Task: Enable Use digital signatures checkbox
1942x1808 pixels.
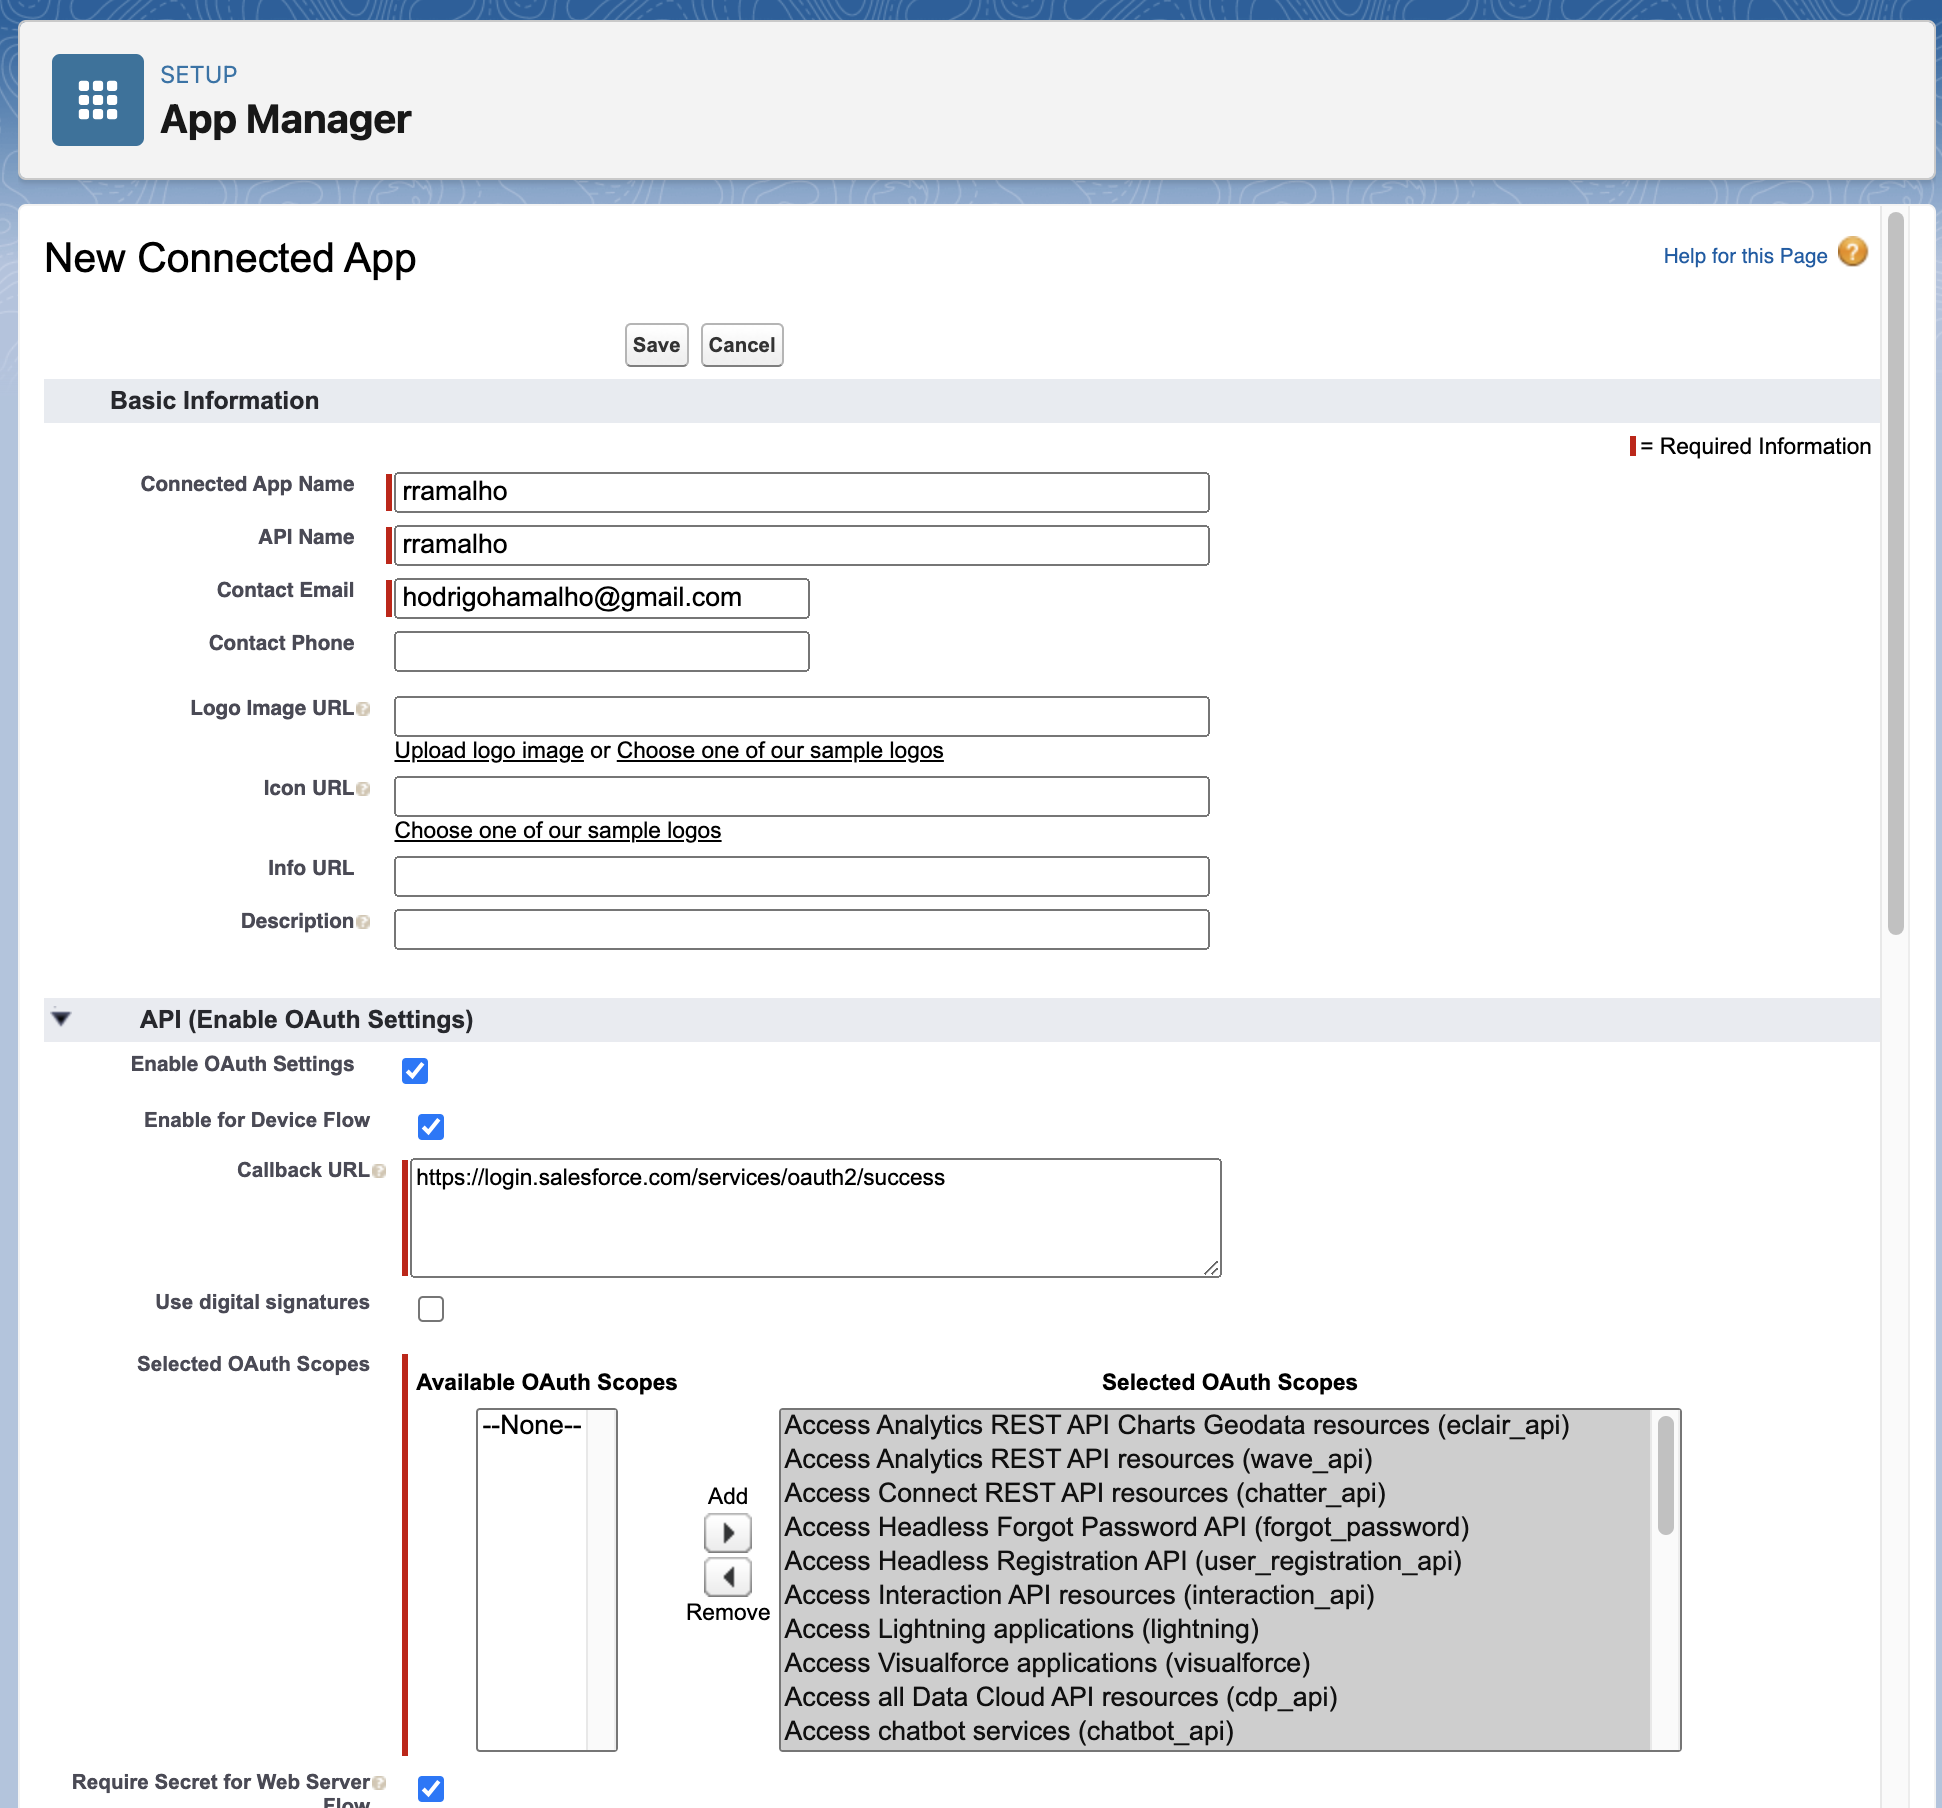Action: [x=431, y=1309]
